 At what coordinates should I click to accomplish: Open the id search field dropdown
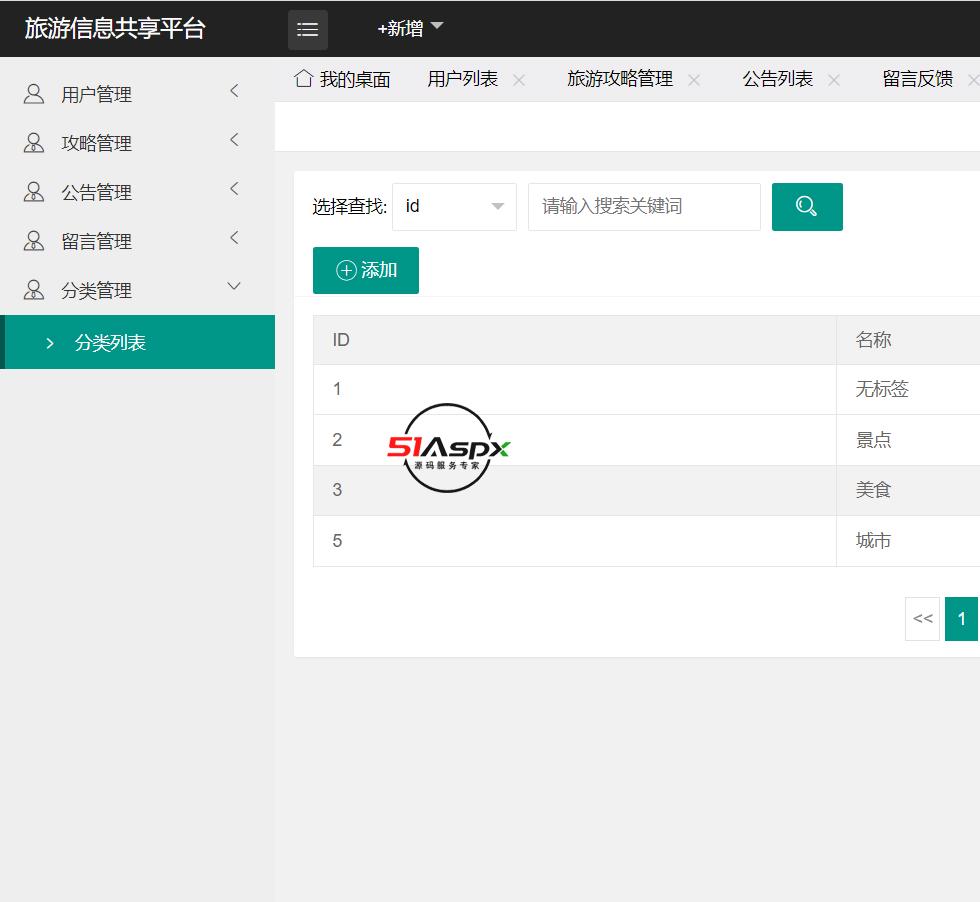(454, 207)
